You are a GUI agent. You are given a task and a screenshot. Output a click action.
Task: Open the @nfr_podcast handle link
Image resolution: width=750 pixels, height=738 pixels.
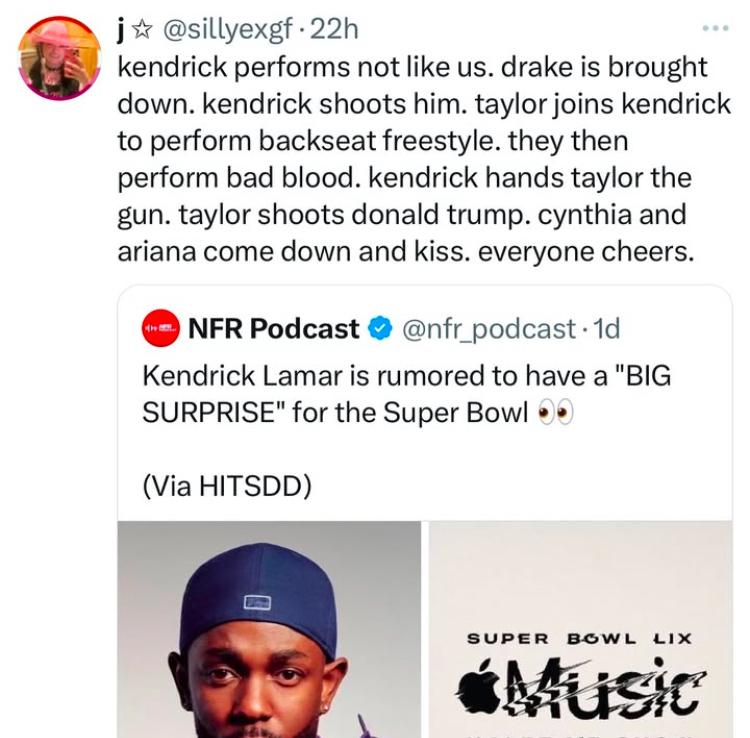(x=488, y=329)
